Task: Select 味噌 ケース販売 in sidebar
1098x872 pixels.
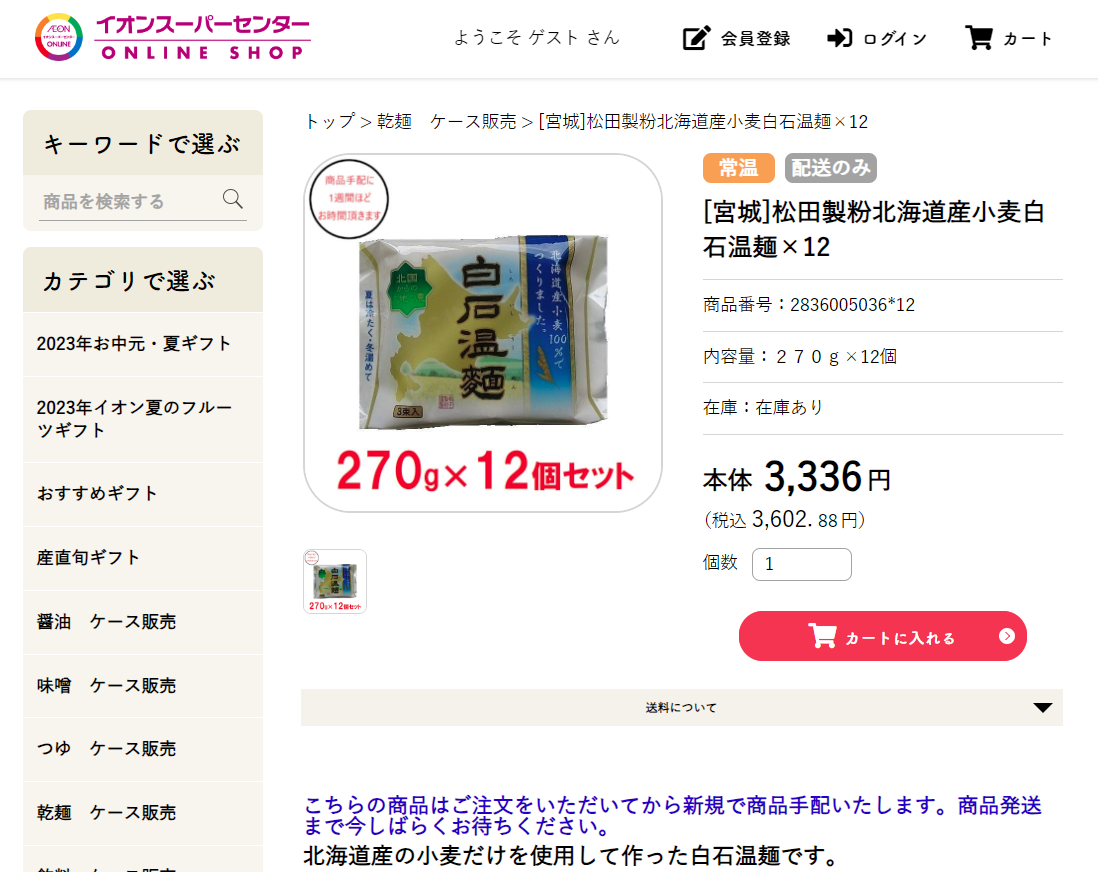Action: [143, 686]
